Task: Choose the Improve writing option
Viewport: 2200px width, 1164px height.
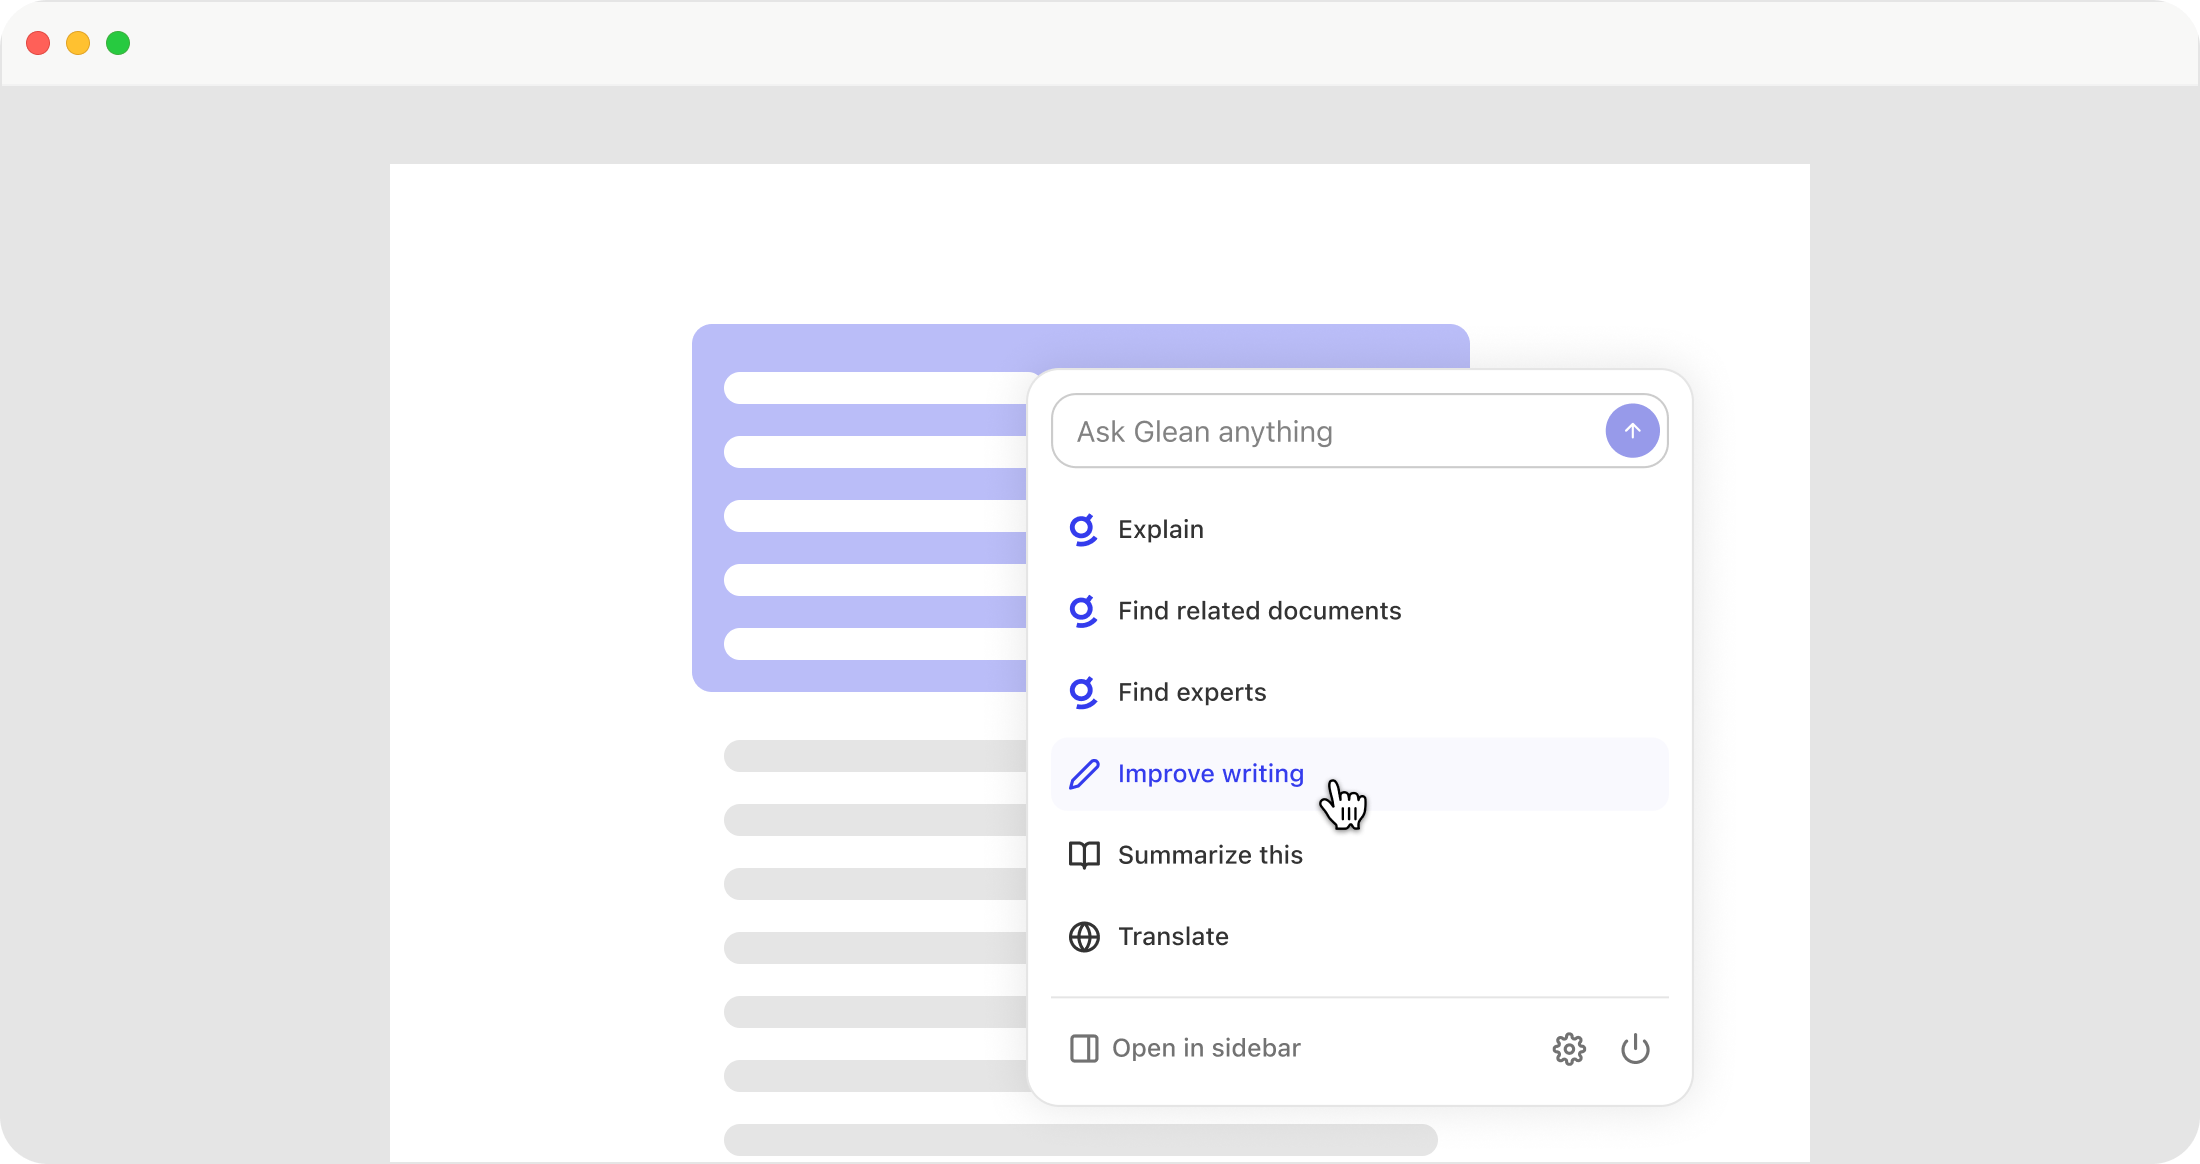Action: (x=1210, y=774)
